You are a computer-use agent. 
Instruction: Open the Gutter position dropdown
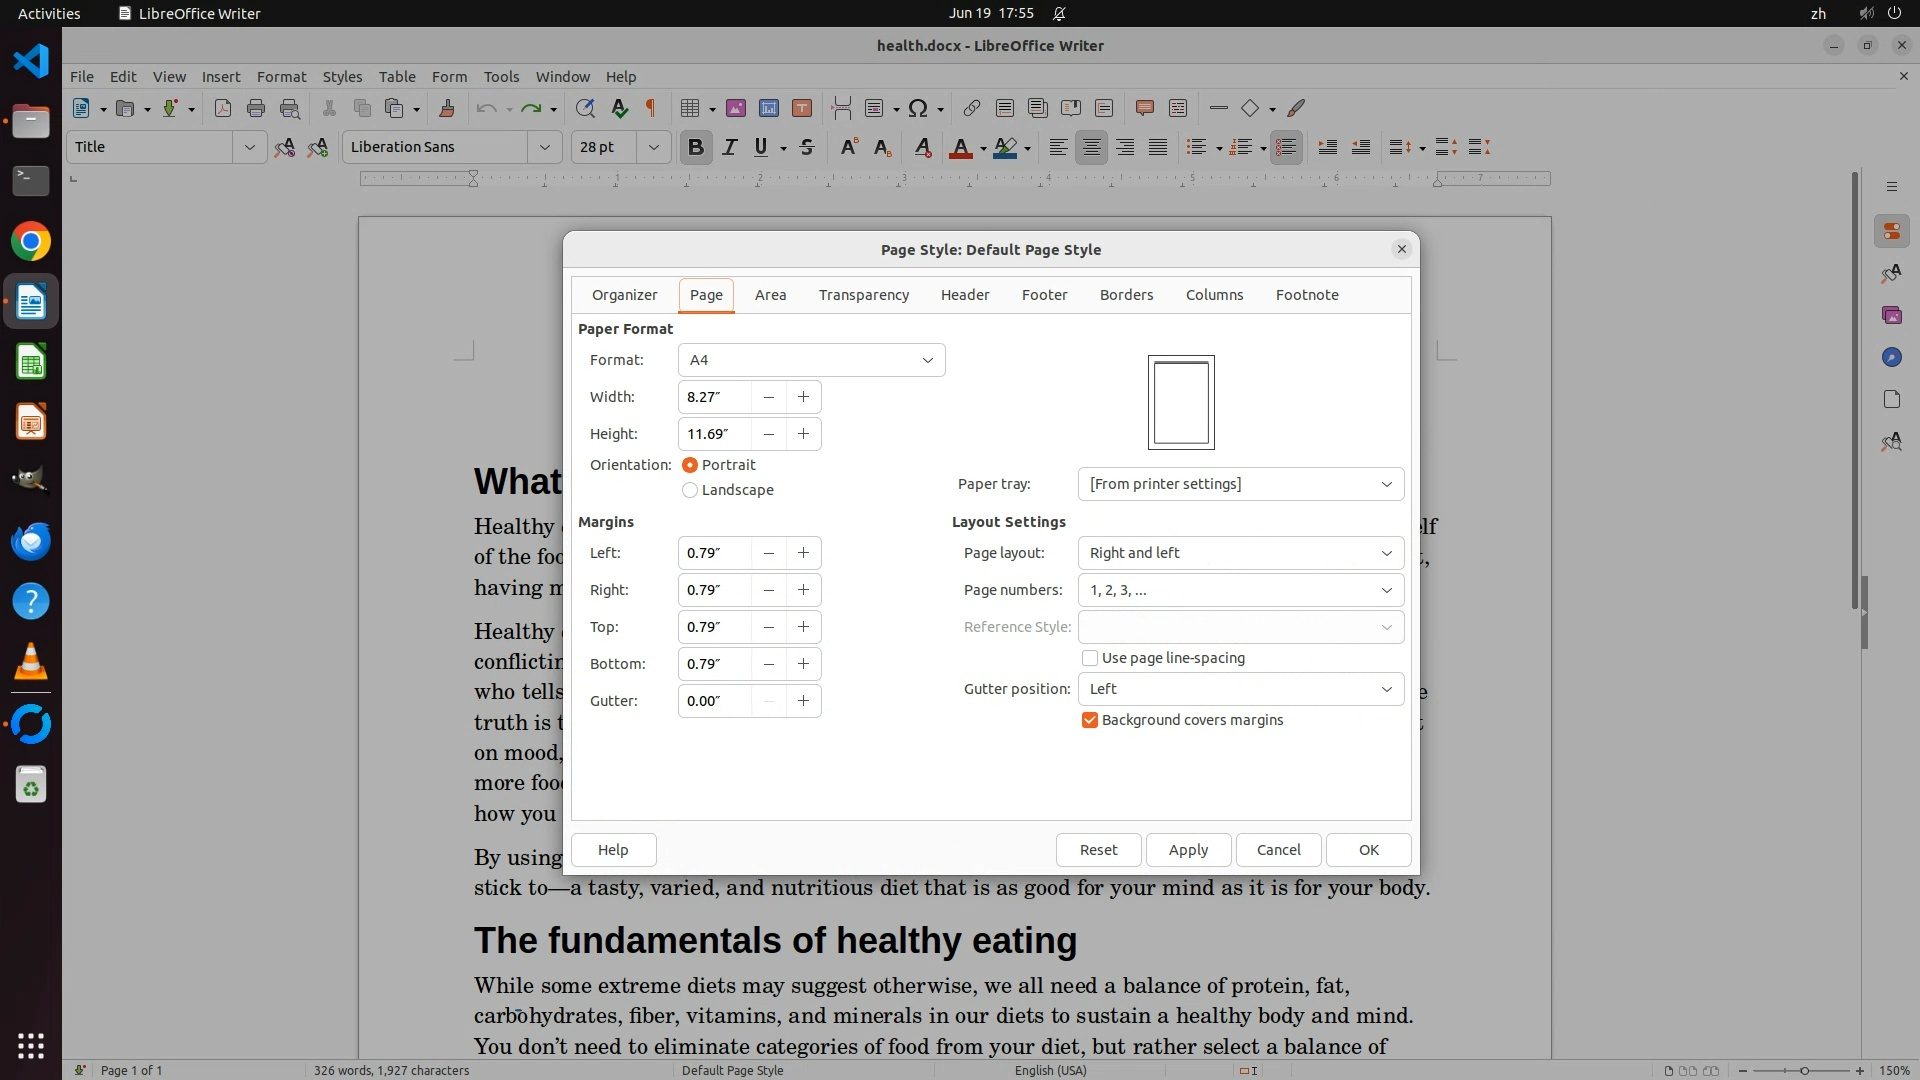1240,689
